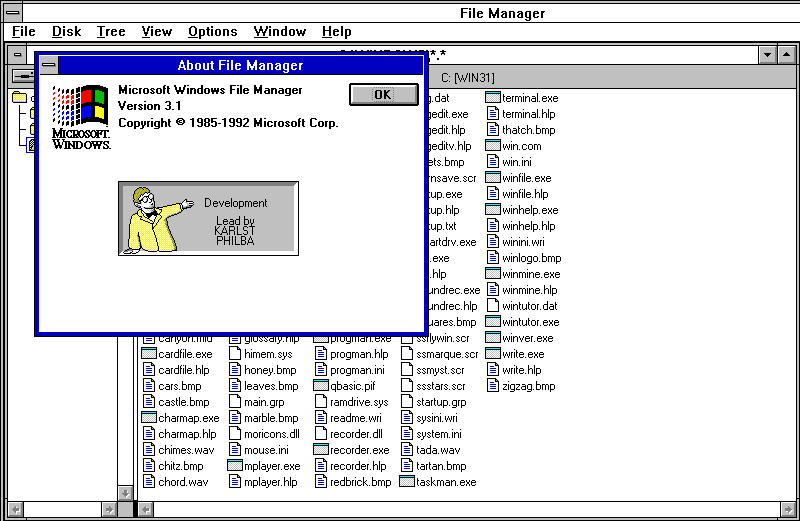The width and height of the screenshot is (800, 521).
Task: Click the chord.wav file name
Action: coord(183,482)
